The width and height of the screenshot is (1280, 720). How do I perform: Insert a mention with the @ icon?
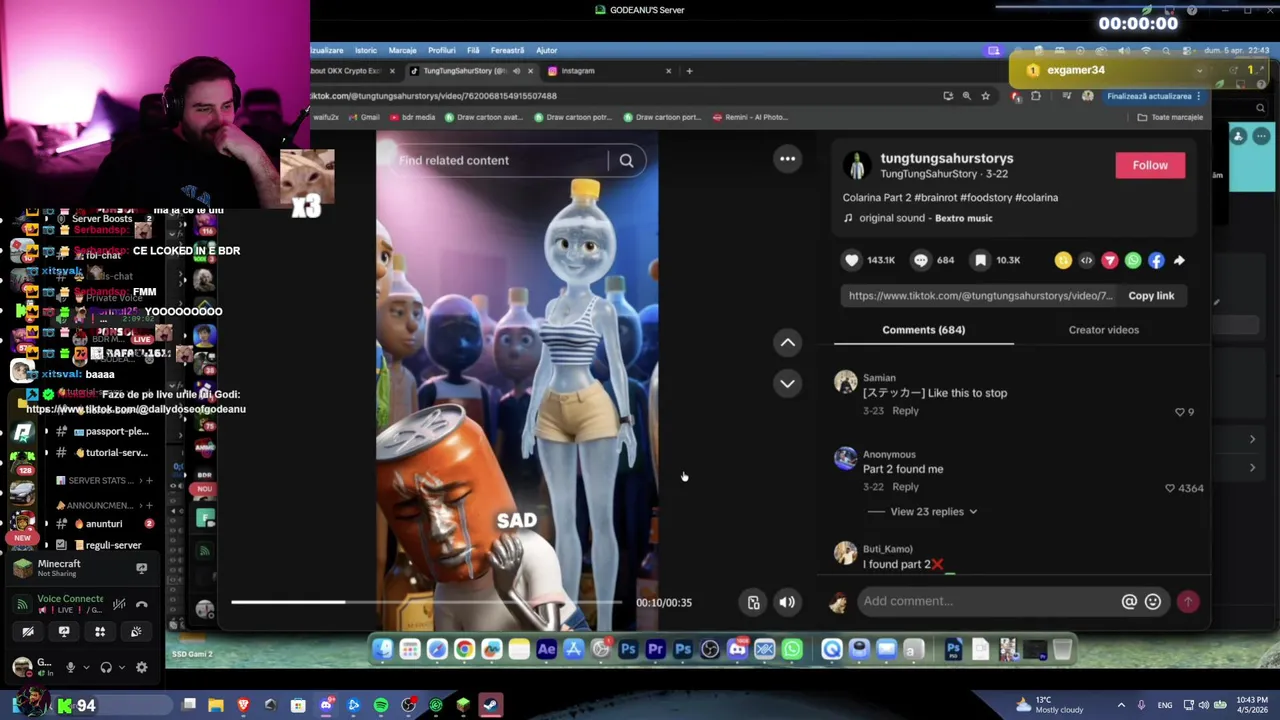[1129, 601]
